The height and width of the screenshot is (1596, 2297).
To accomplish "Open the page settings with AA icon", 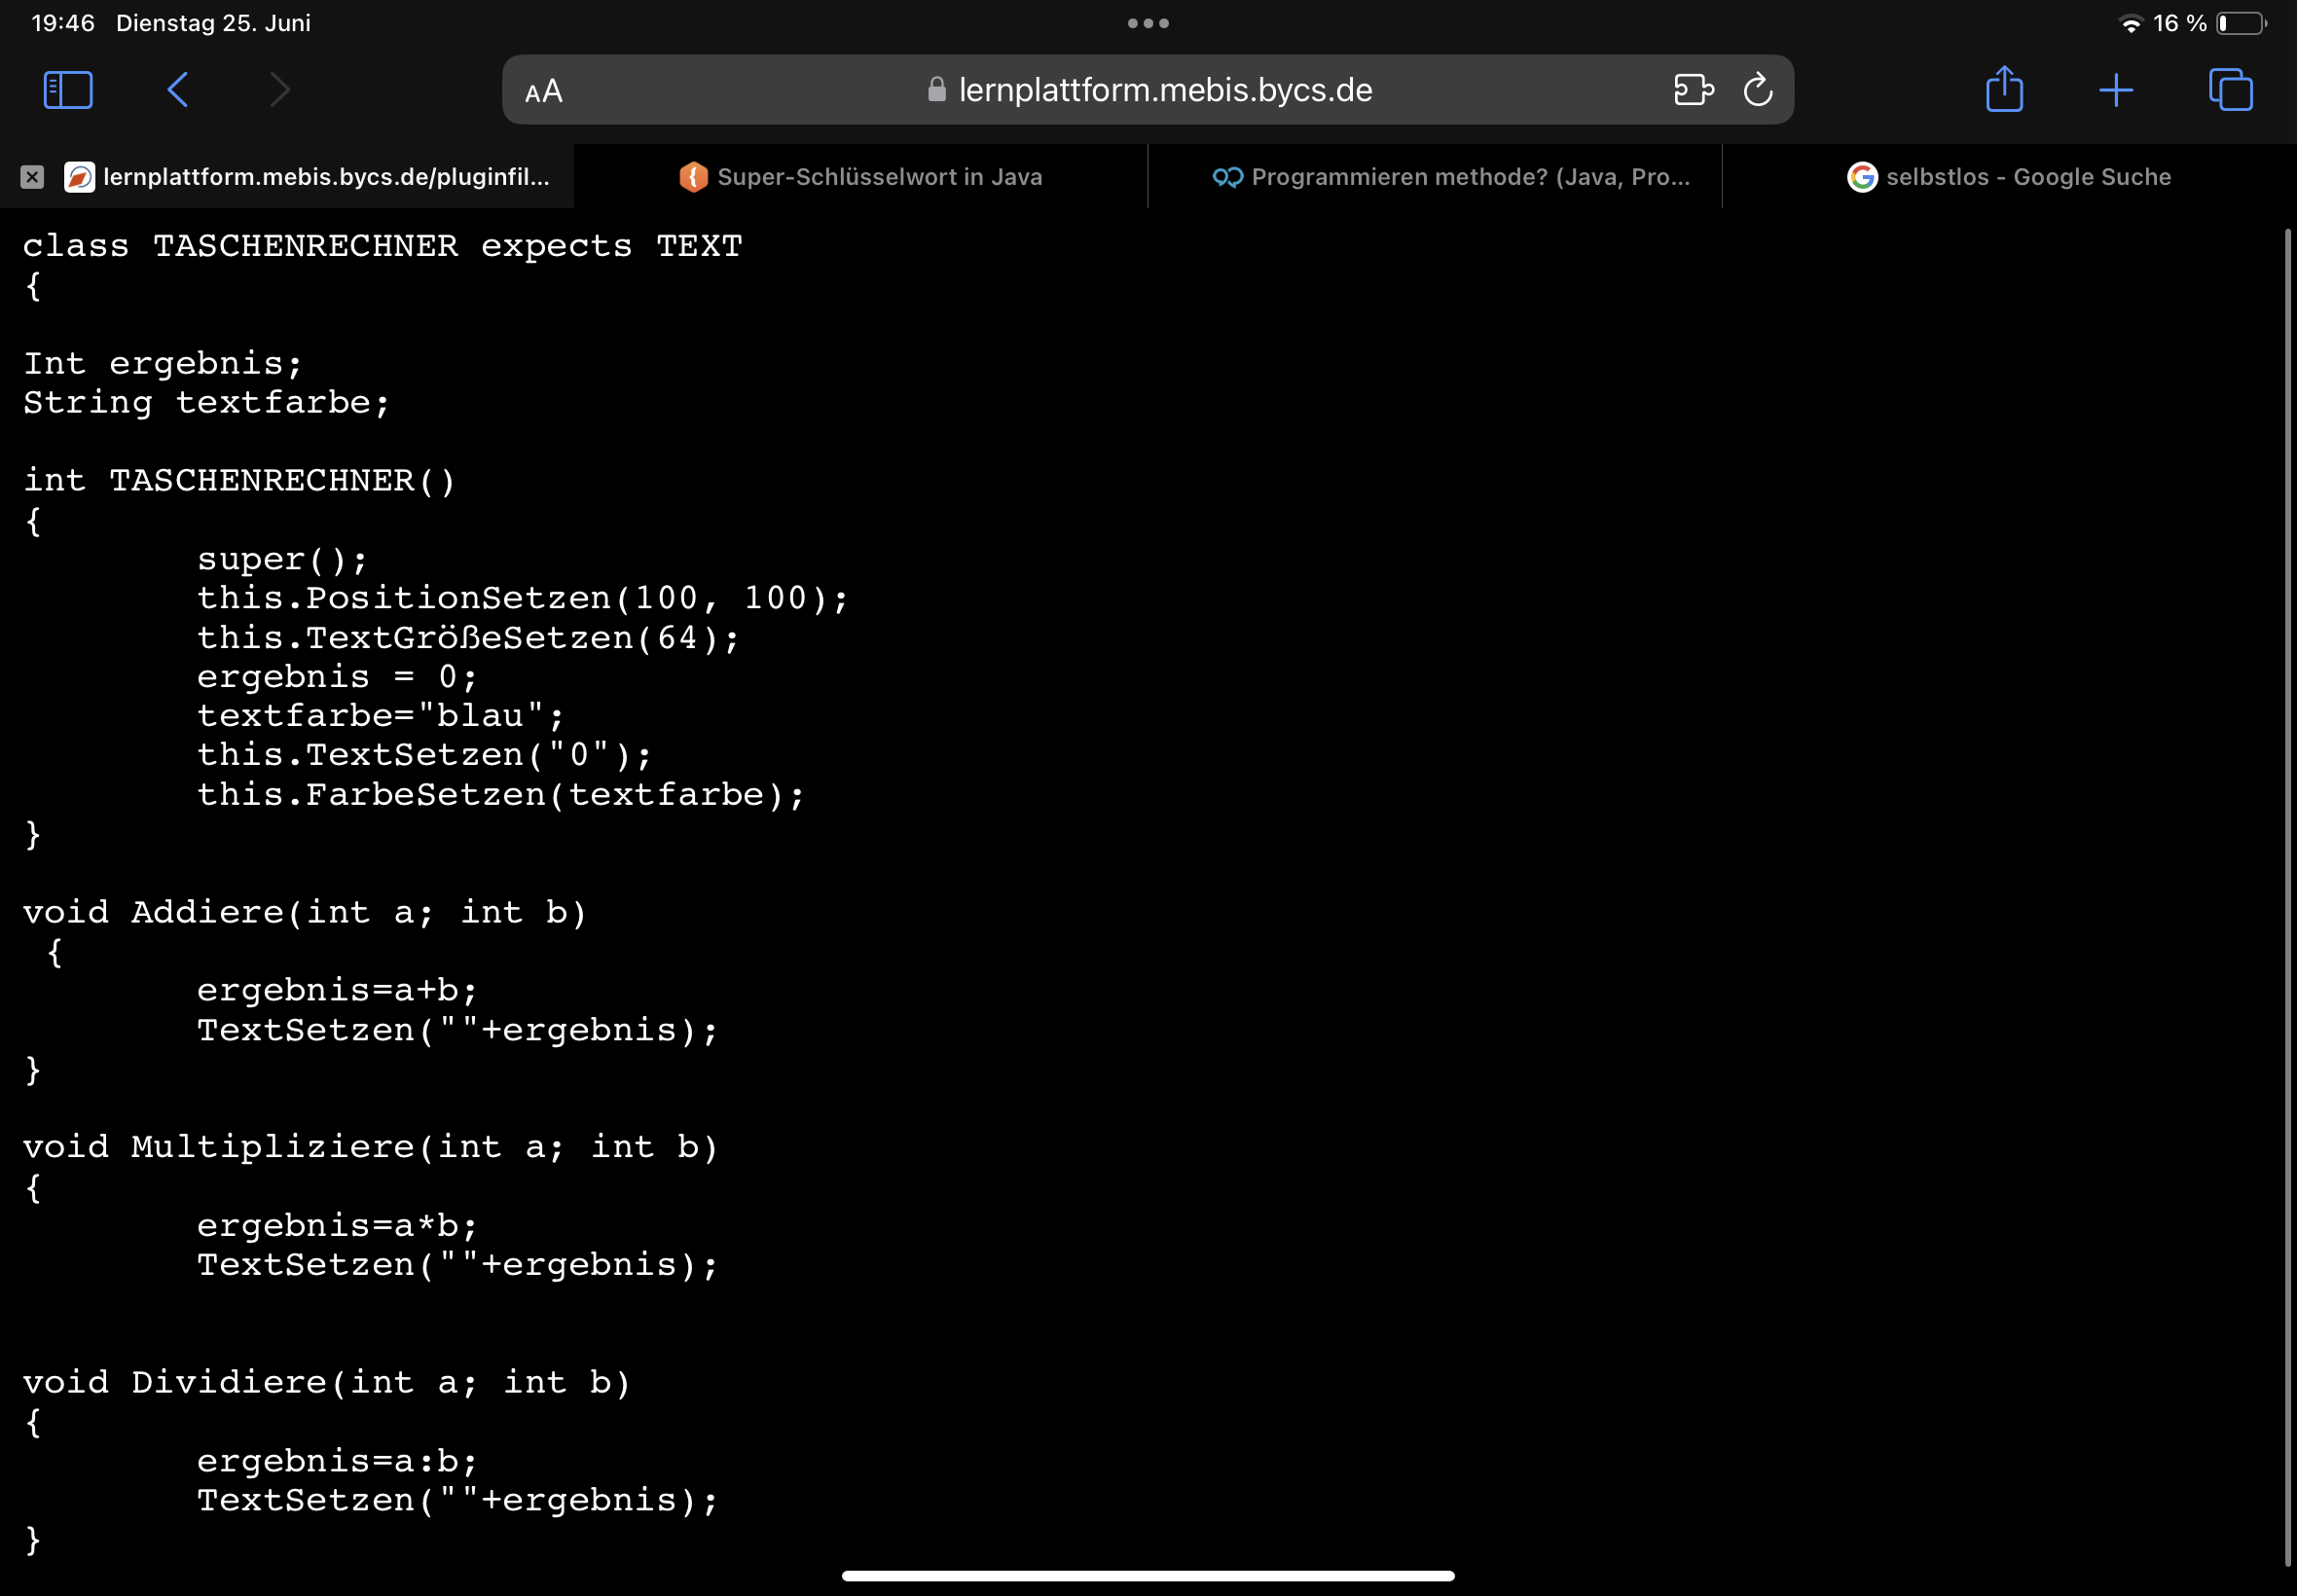I will click(542, 91).
